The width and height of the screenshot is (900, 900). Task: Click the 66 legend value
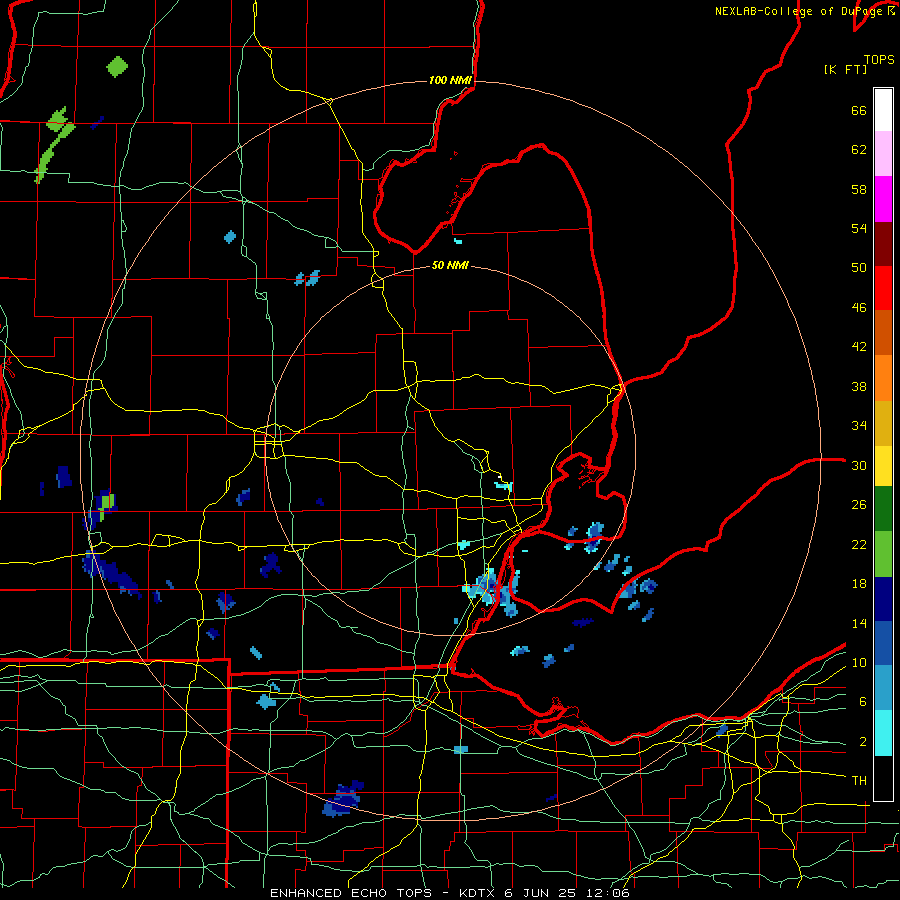coord(859,110)
